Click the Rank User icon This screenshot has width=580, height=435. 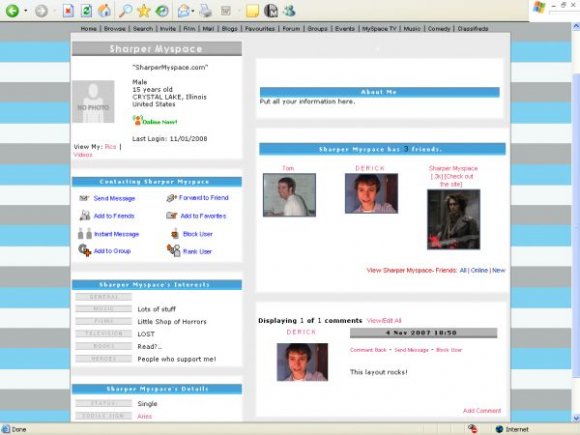click(173, 250)
